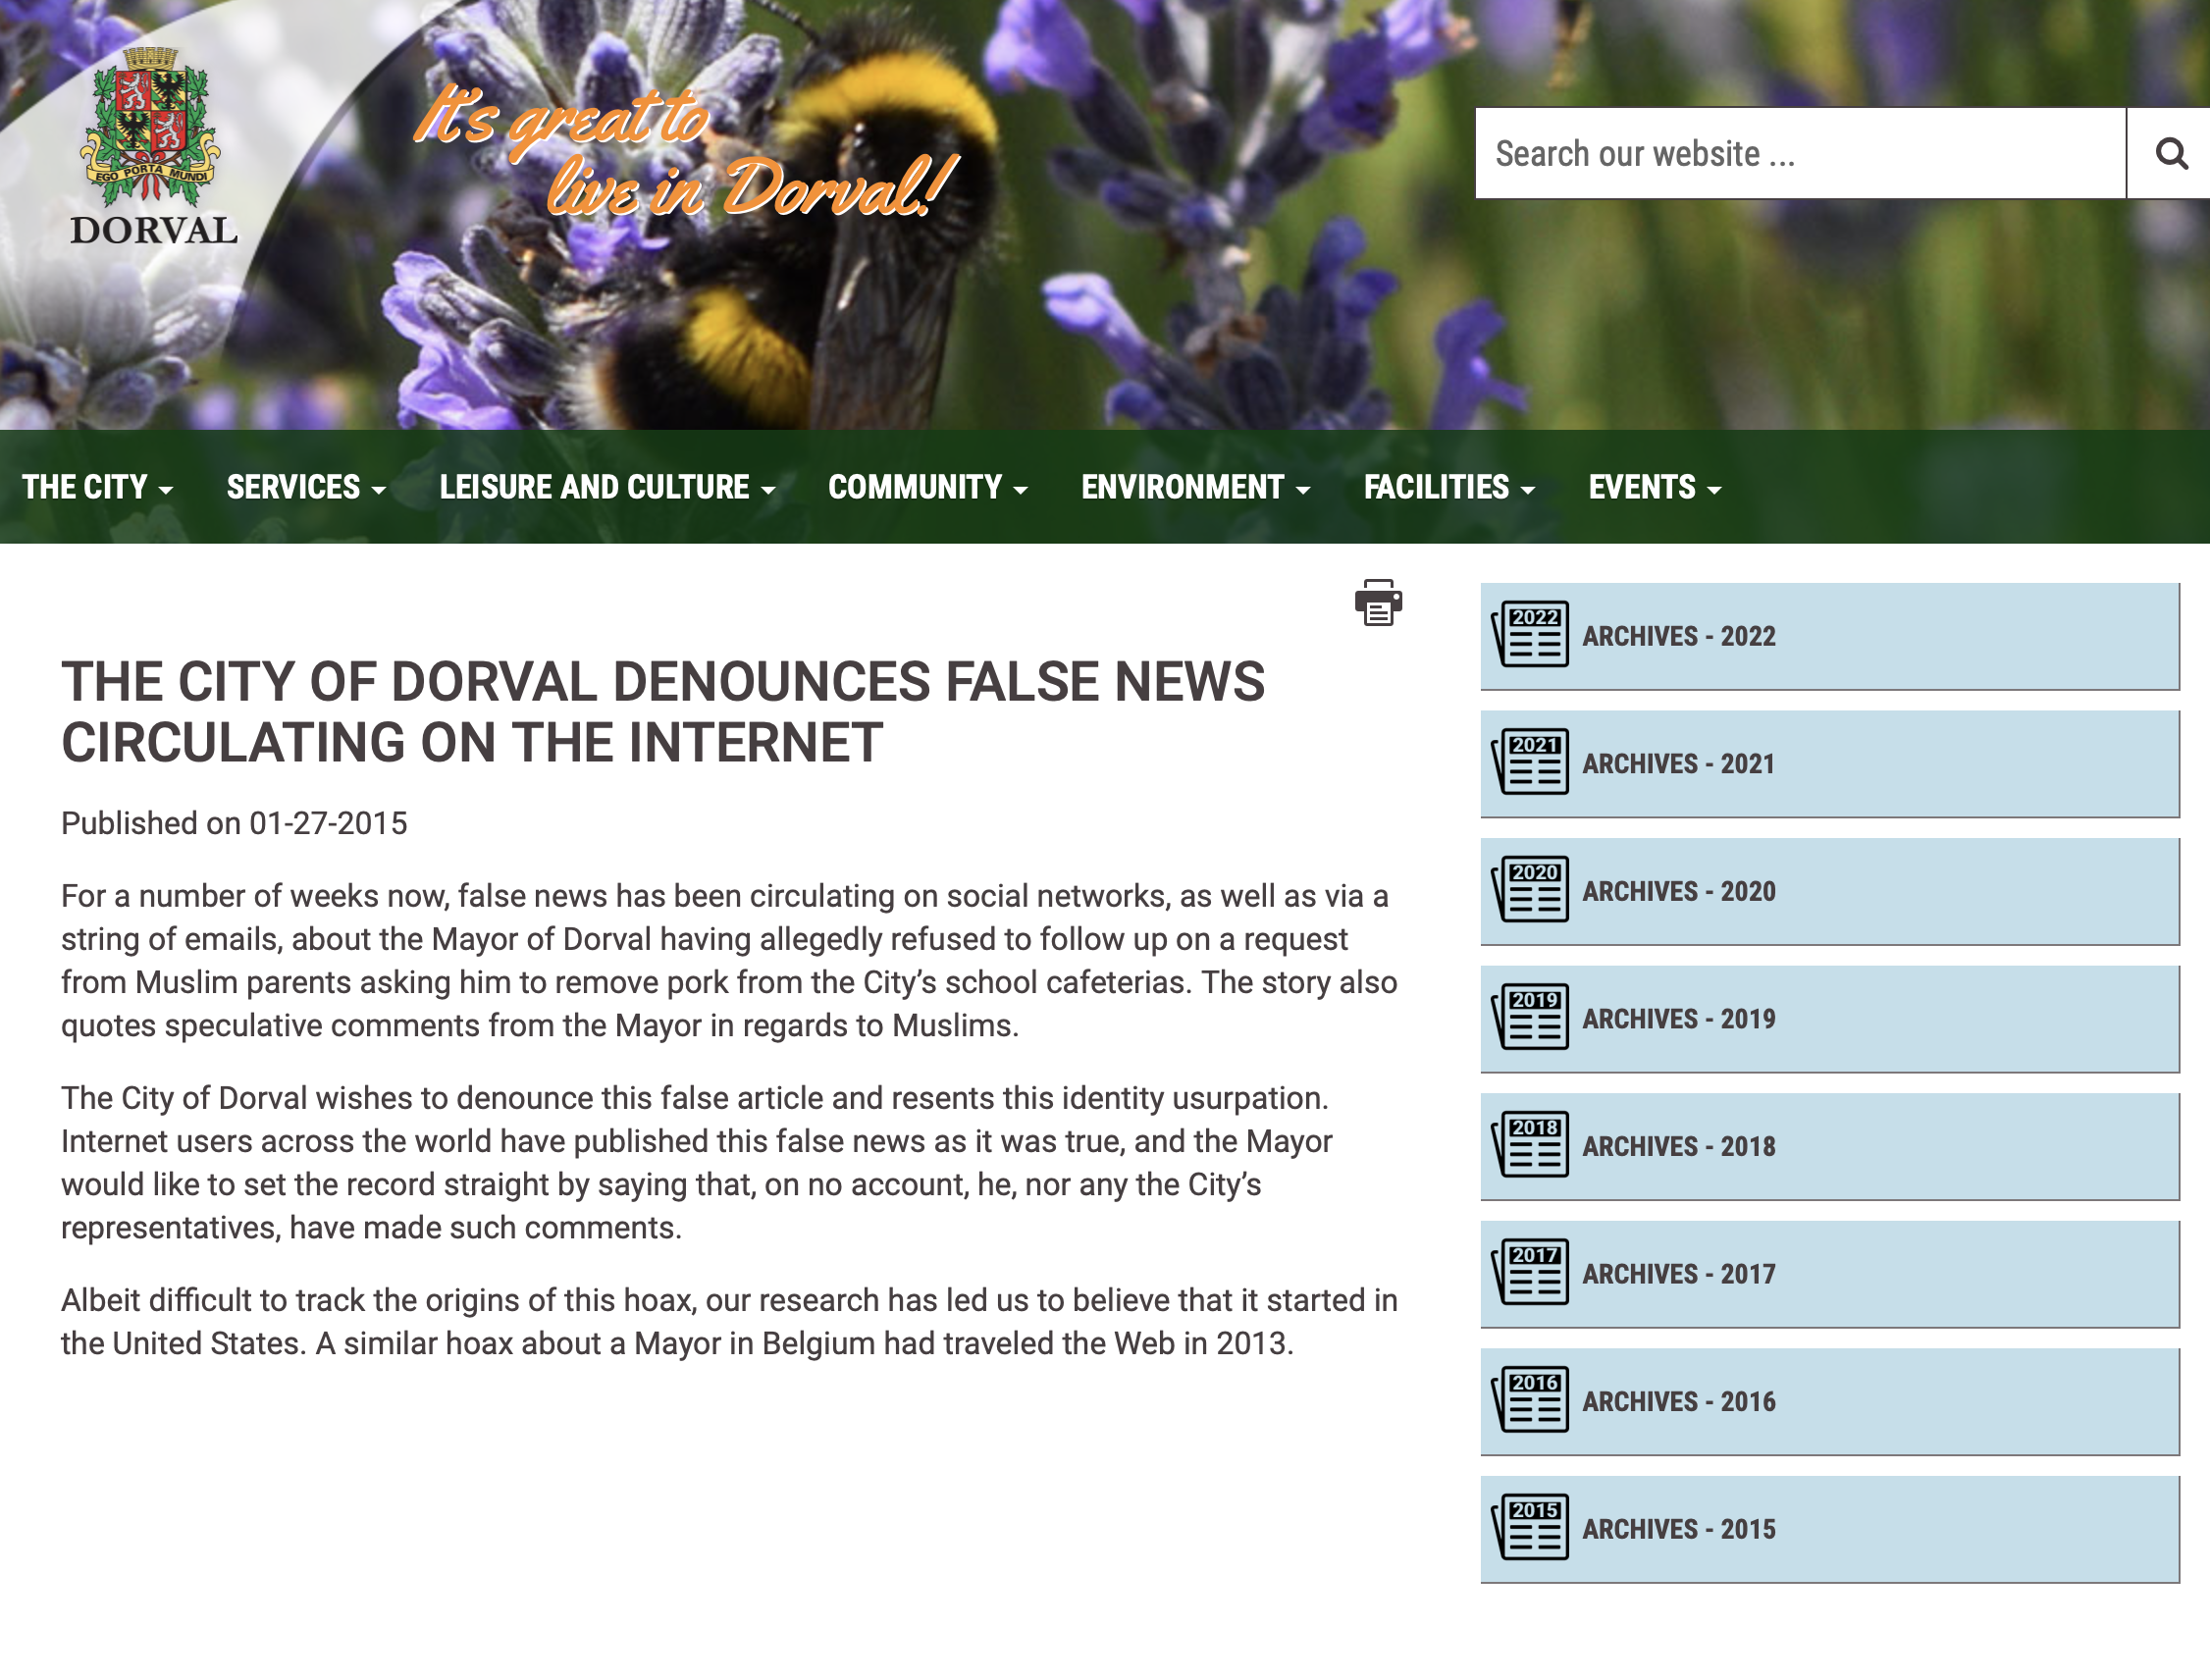Viewport: 2210px width, 1680px height.
Task: Click the DORVAL wordmark under the crest
Action: click(153, 230)
